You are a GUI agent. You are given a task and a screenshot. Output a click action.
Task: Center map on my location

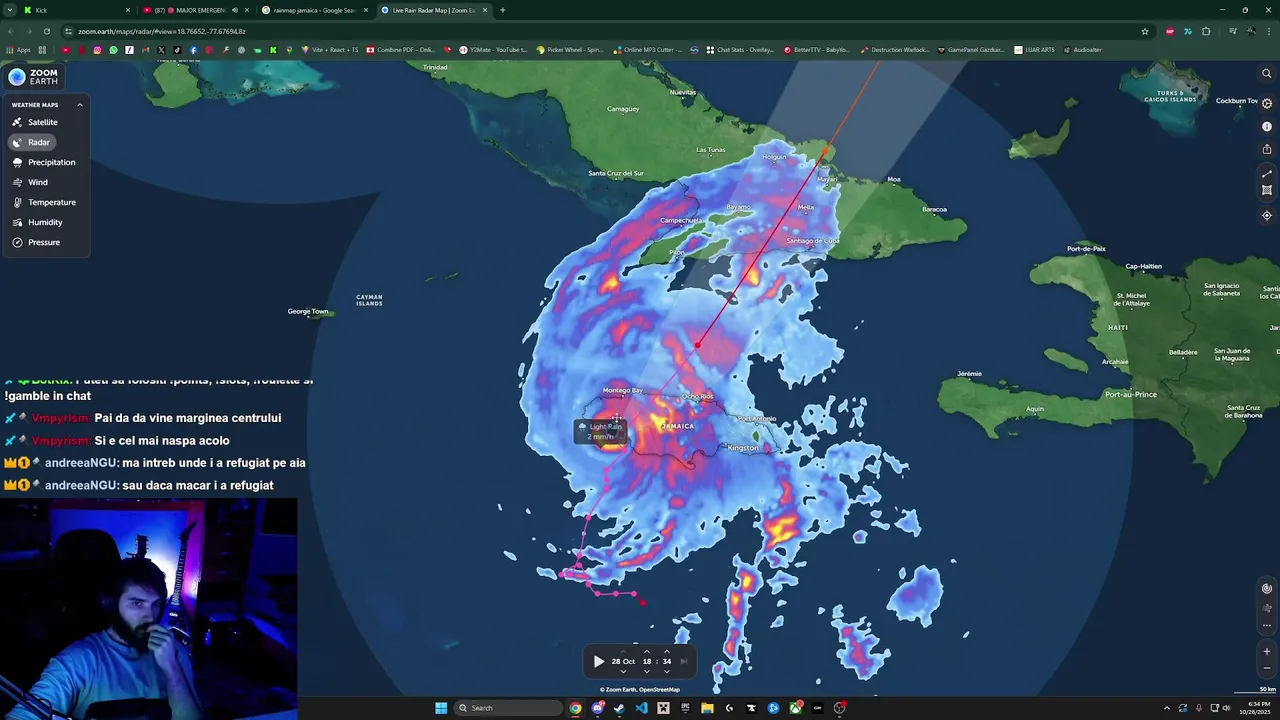click(x=1267, y=215)
